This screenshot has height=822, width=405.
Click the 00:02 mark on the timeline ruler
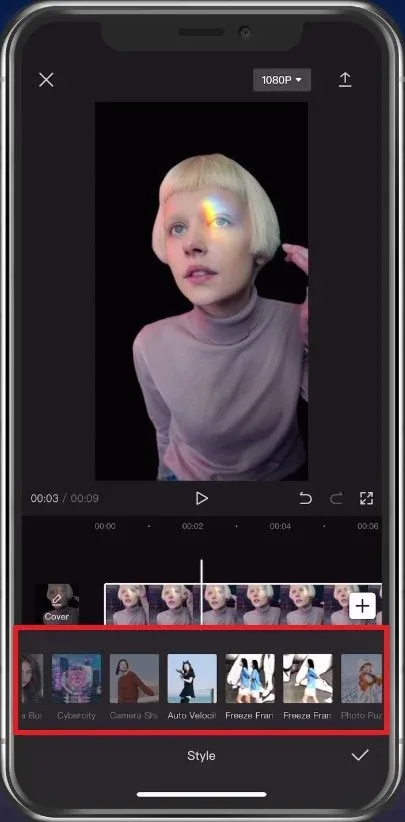coord(192,526)
